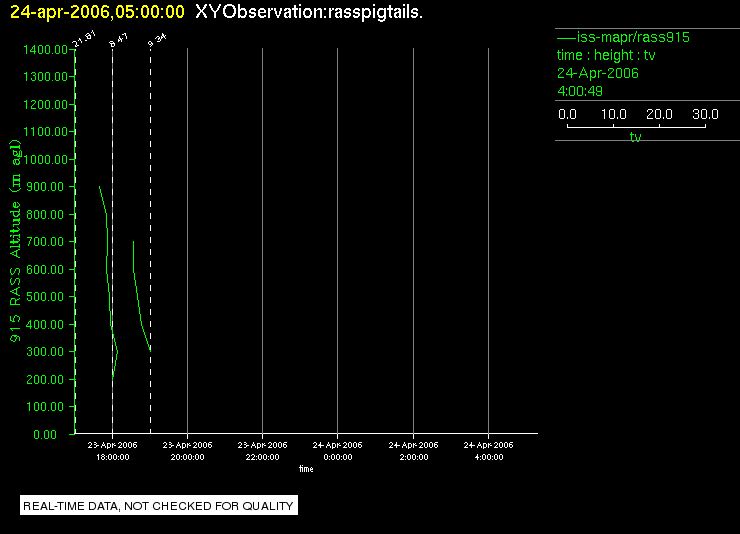Screen dimensions: 740x534
Task: Click the 100.00 altitude tick label
Action: tap(45, 407)
